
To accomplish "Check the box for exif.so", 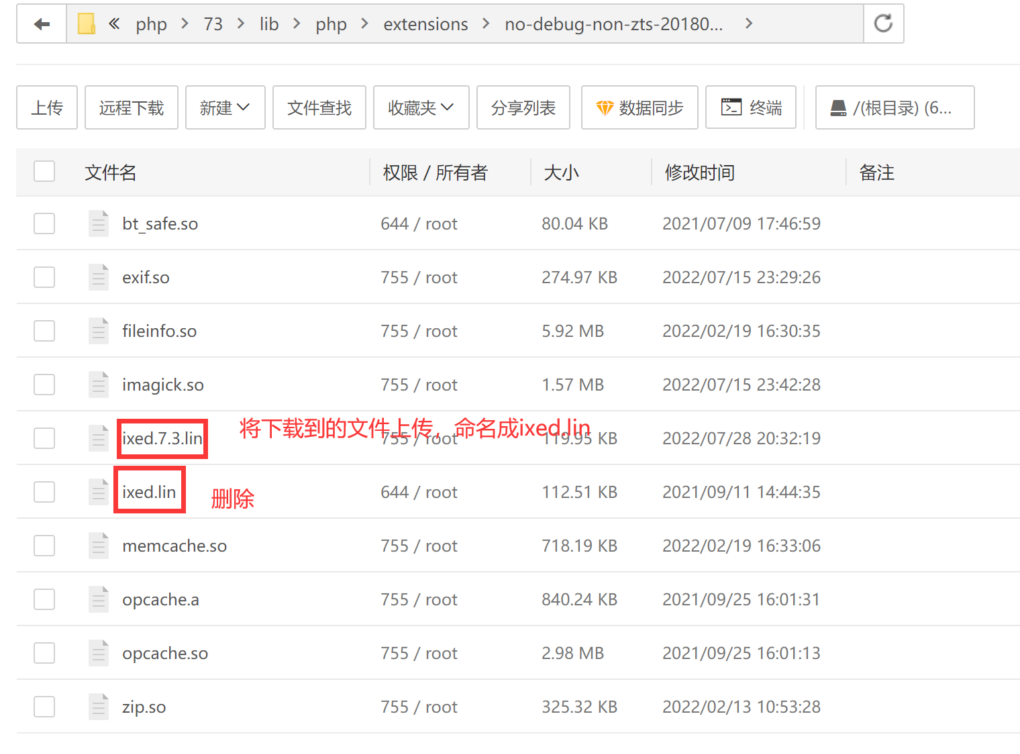I will 44,277.
